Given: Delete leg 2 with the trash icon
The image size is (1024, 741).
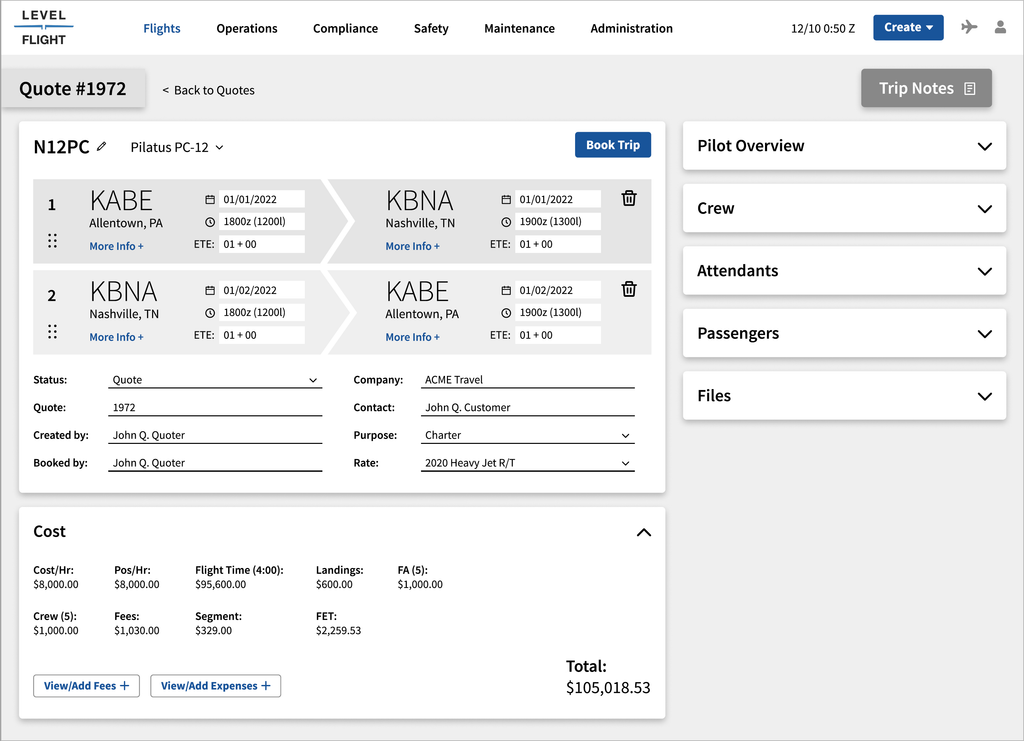Looking at the screenshot, I should [629, 289].
